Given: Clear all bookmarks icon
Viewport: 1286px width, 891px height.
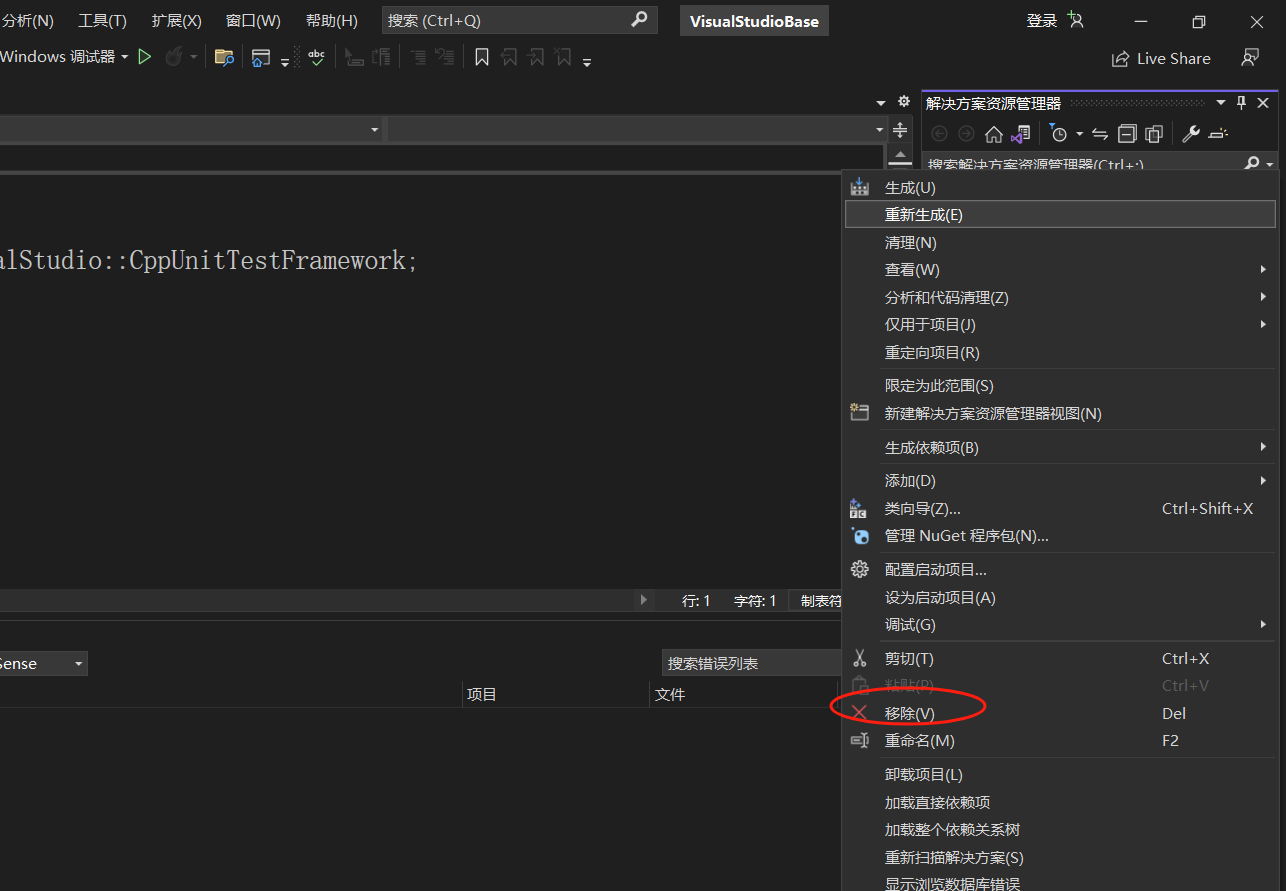Looking at the screenshot, I should pos(562,58).
